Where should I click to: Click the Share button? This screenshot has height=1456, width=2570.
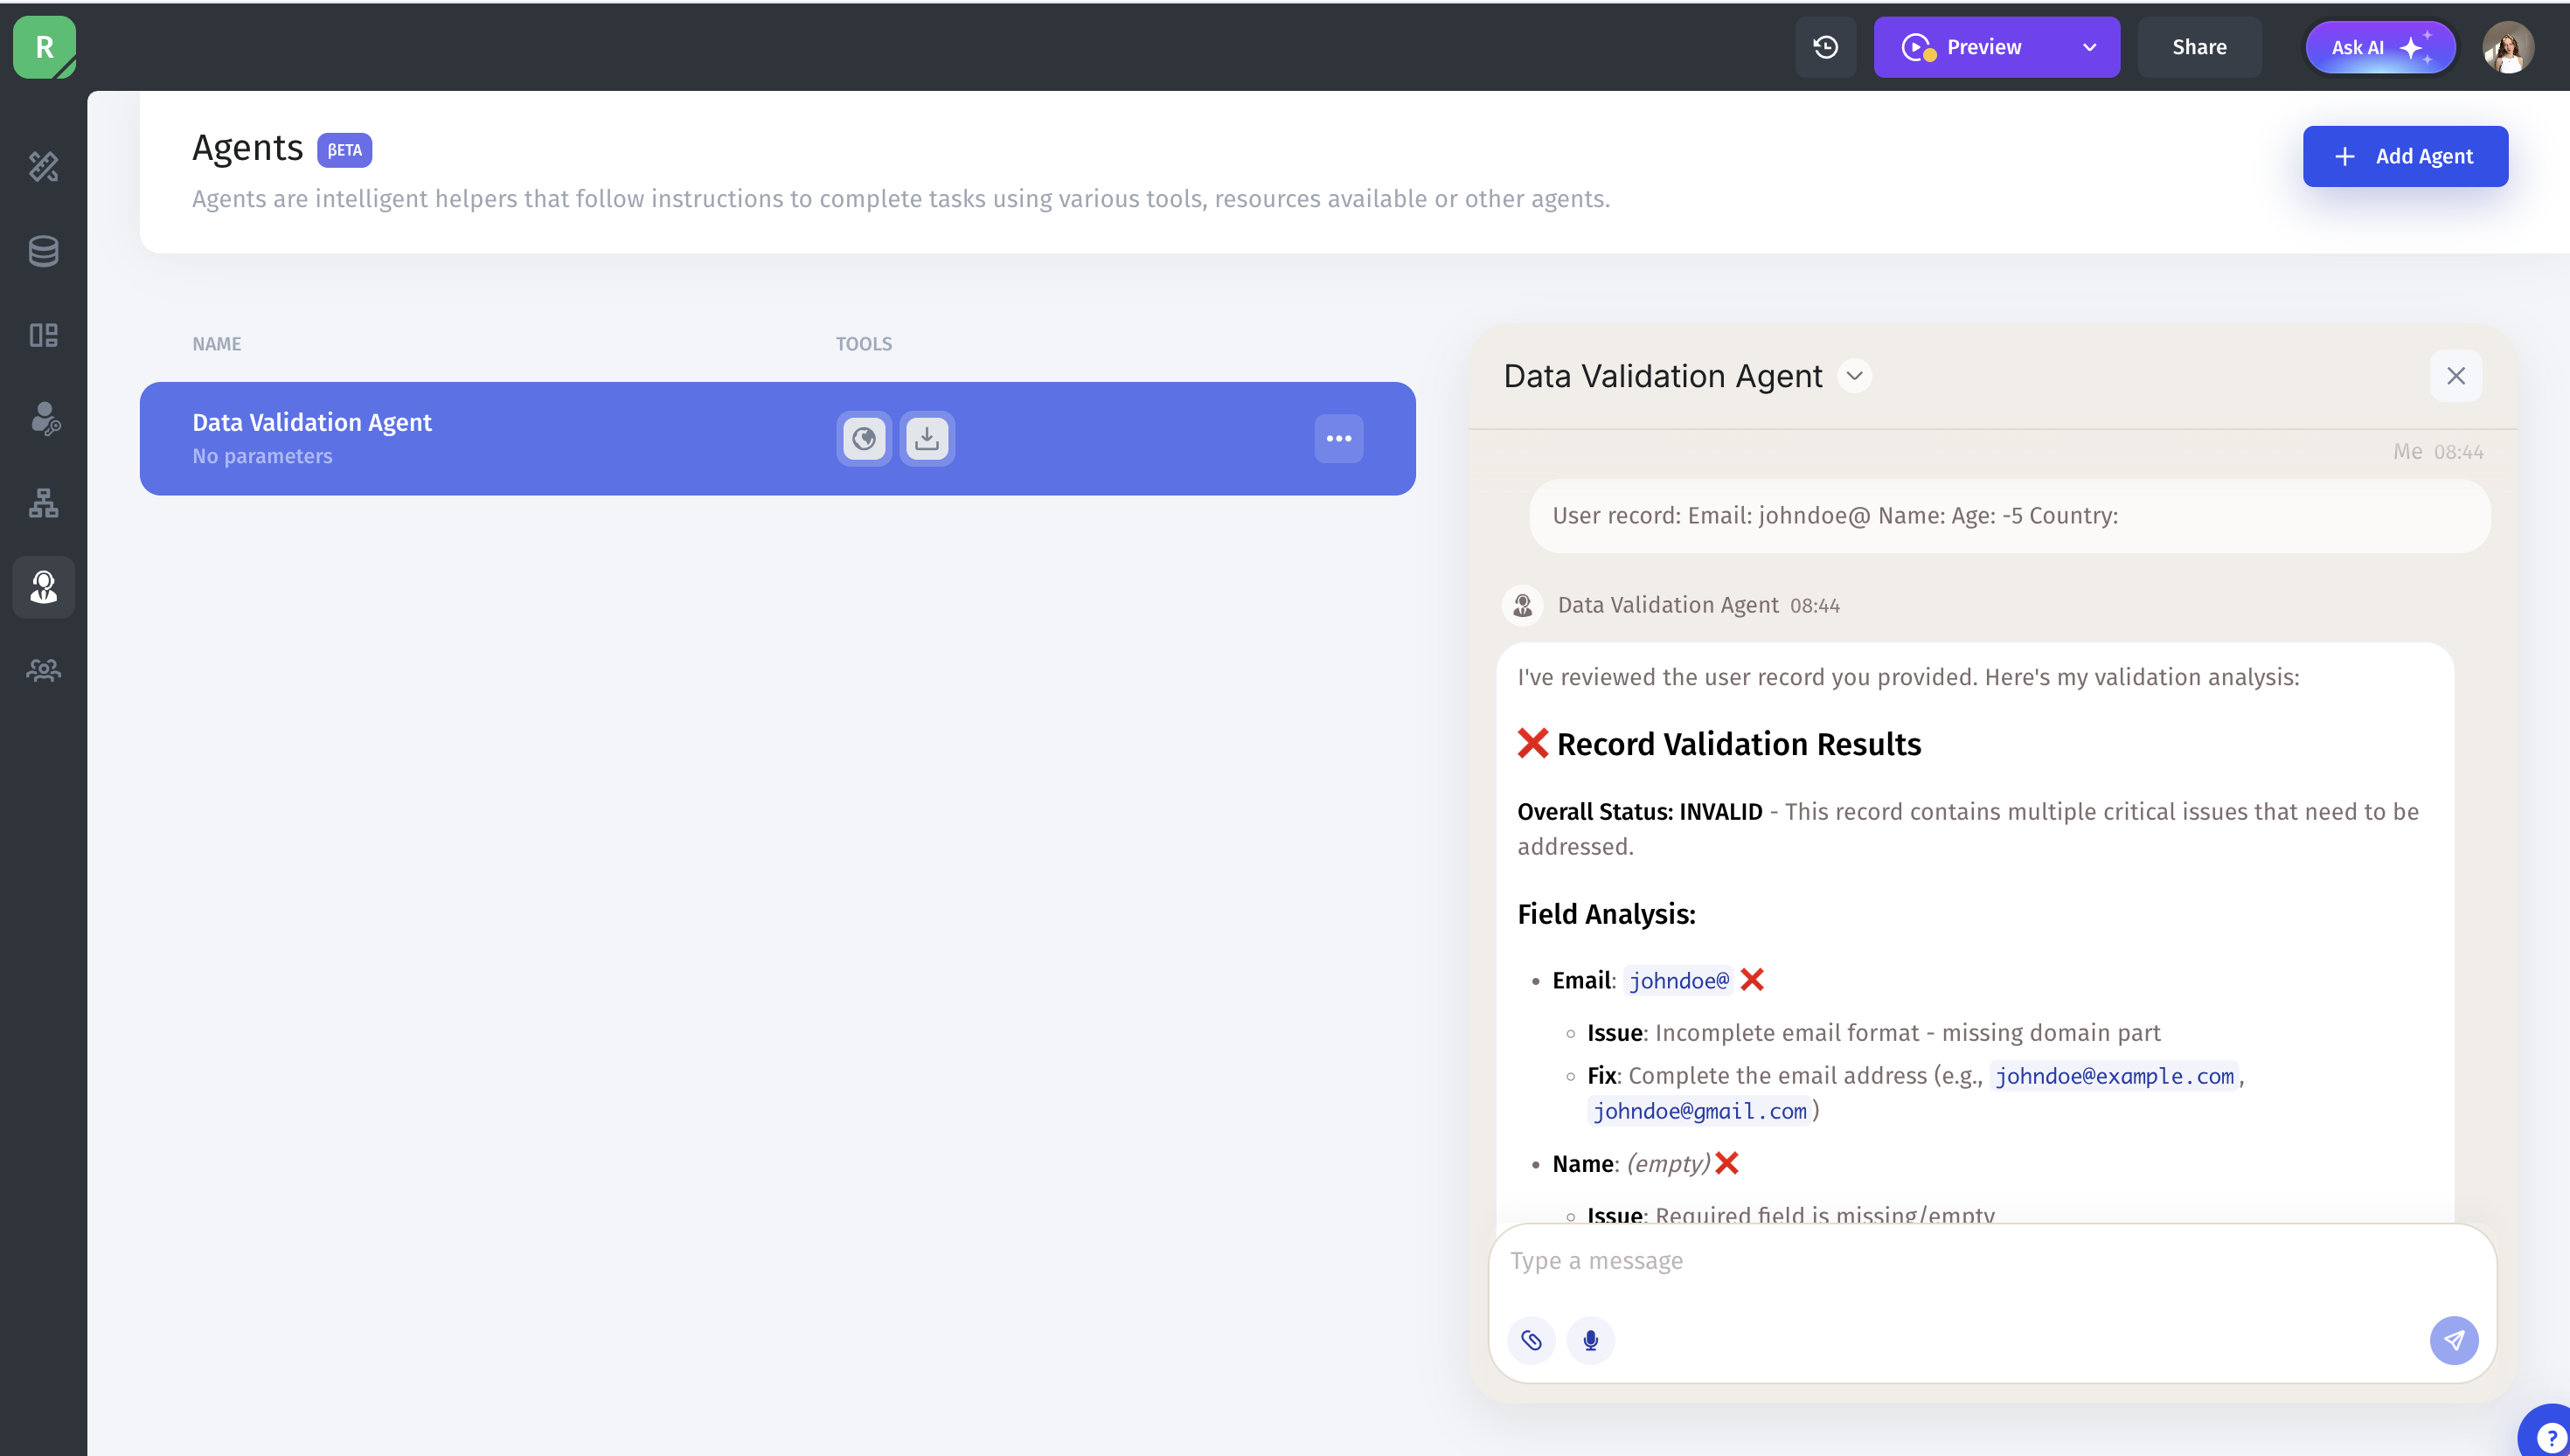2198,47
